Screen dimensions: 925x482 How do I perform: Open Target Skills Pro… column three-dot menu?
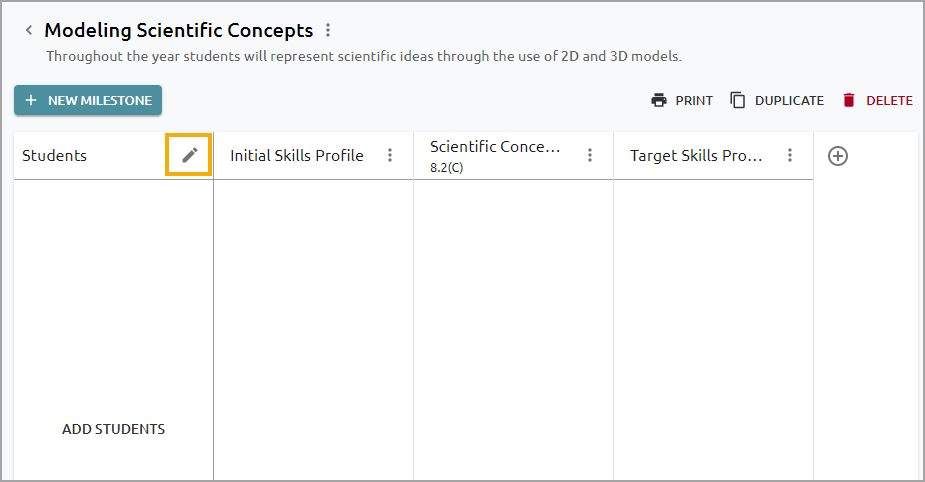coord(790,155)
